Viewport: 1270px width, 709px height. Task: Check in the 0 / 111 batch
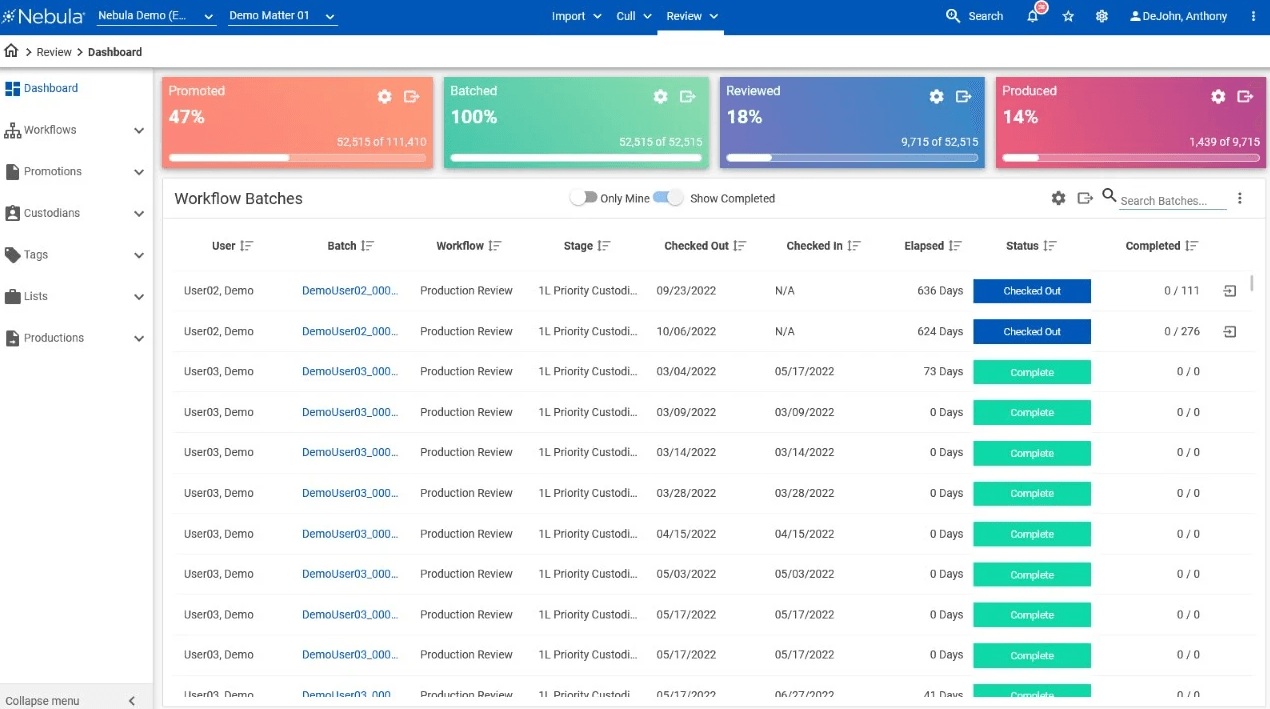1230,291
